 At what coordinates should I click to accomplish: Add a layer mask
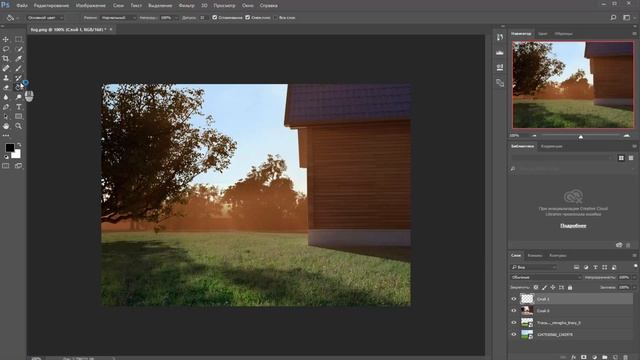click(x=584, y=357)
